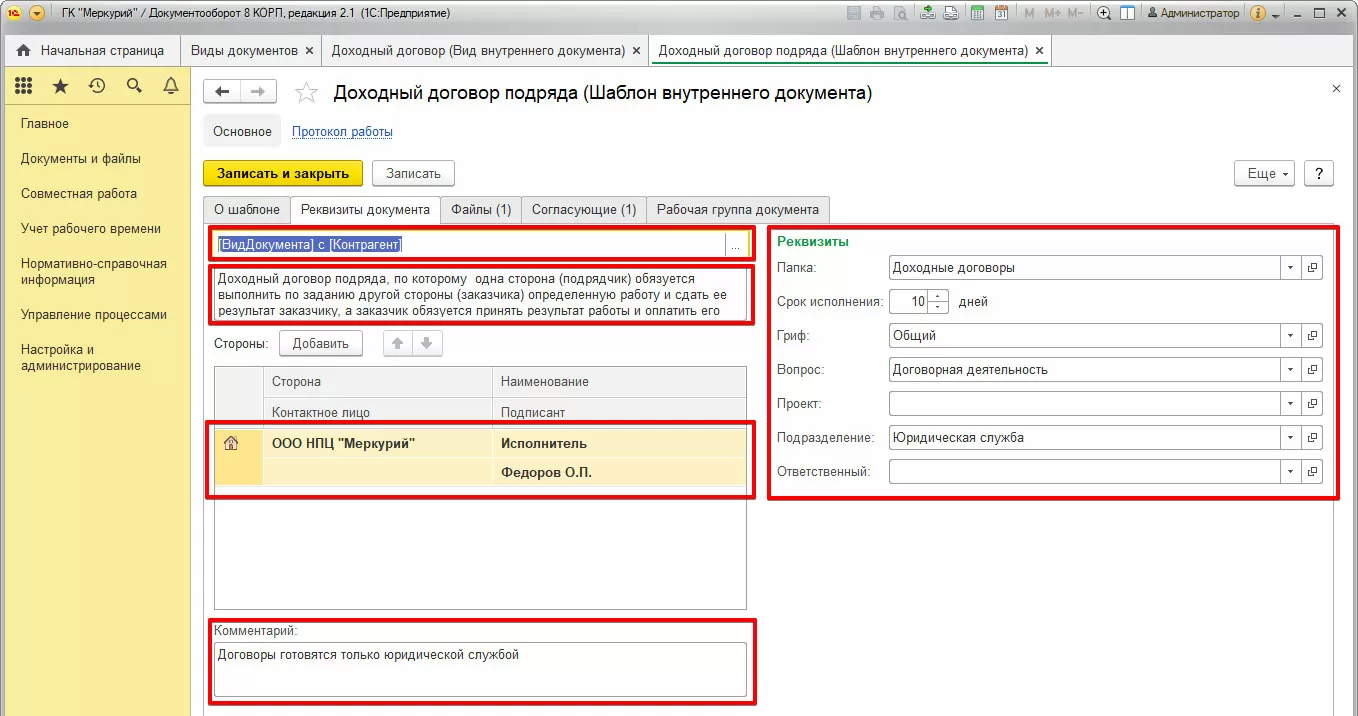Viewport: 1358px width, 716px height.
Task: Open the notifications bell icon
Action: tap(171, 87)
